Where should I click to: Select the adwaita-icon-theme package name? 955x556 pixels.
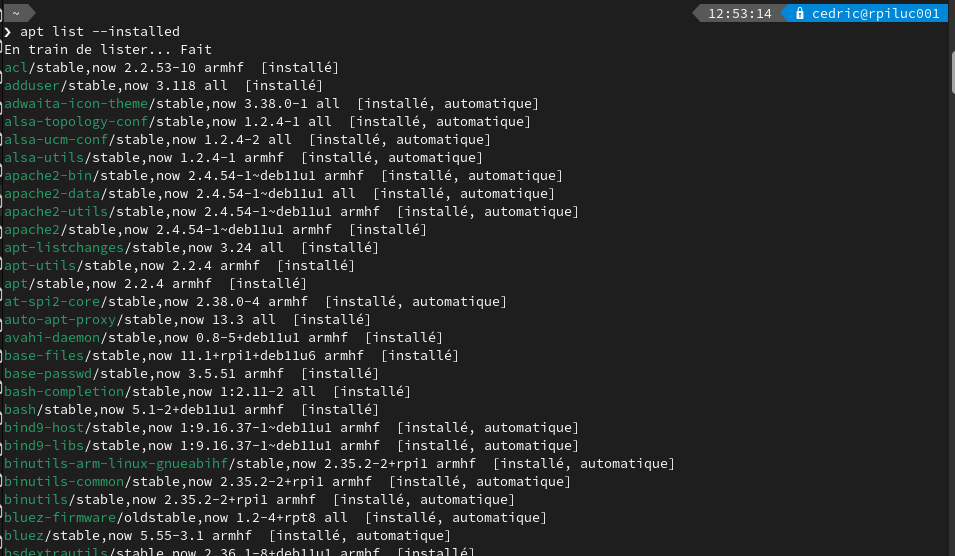coord(76,104)
